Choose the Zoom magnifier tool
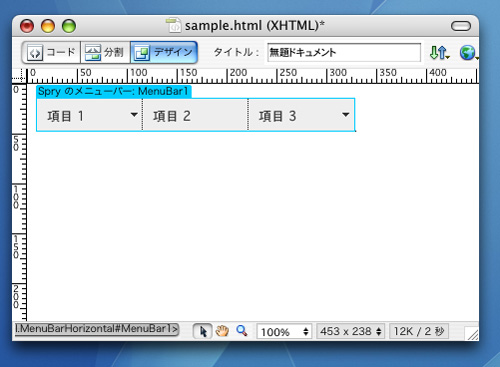The height and width of the screenshot is (367, 500). 242,331
